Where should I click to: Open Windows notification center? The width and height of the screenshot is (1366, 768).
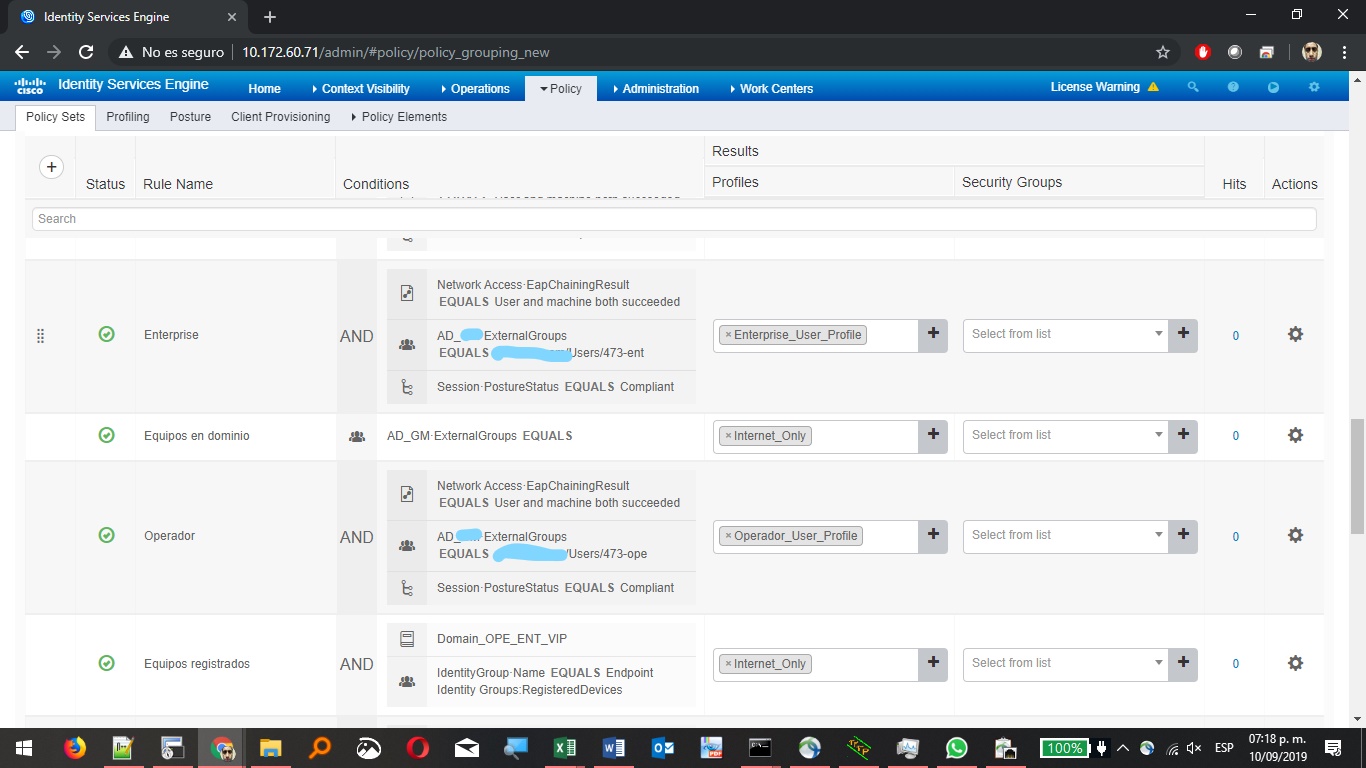point(1332,748)
